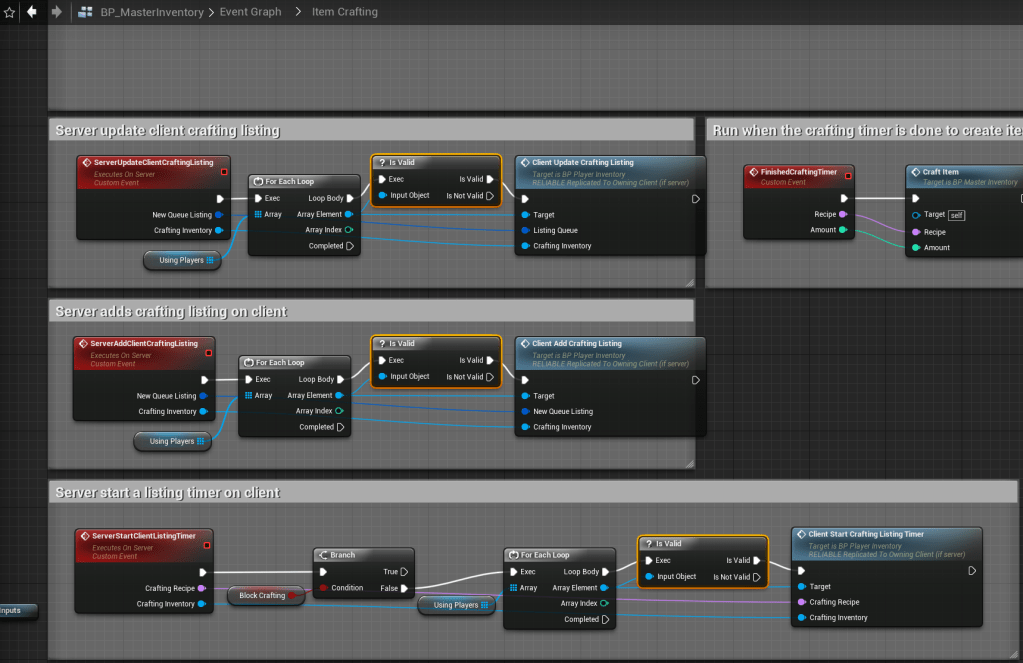
Task: Click the back navigation arrow
Action: 31,12
